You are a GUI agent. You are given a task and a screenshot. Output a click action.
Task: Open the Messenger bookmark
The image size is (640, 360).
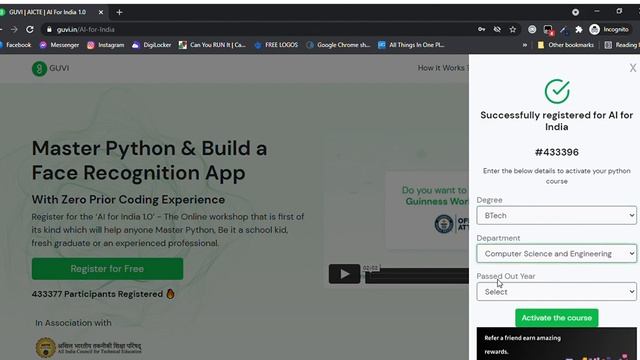click(x=59, y=45)
